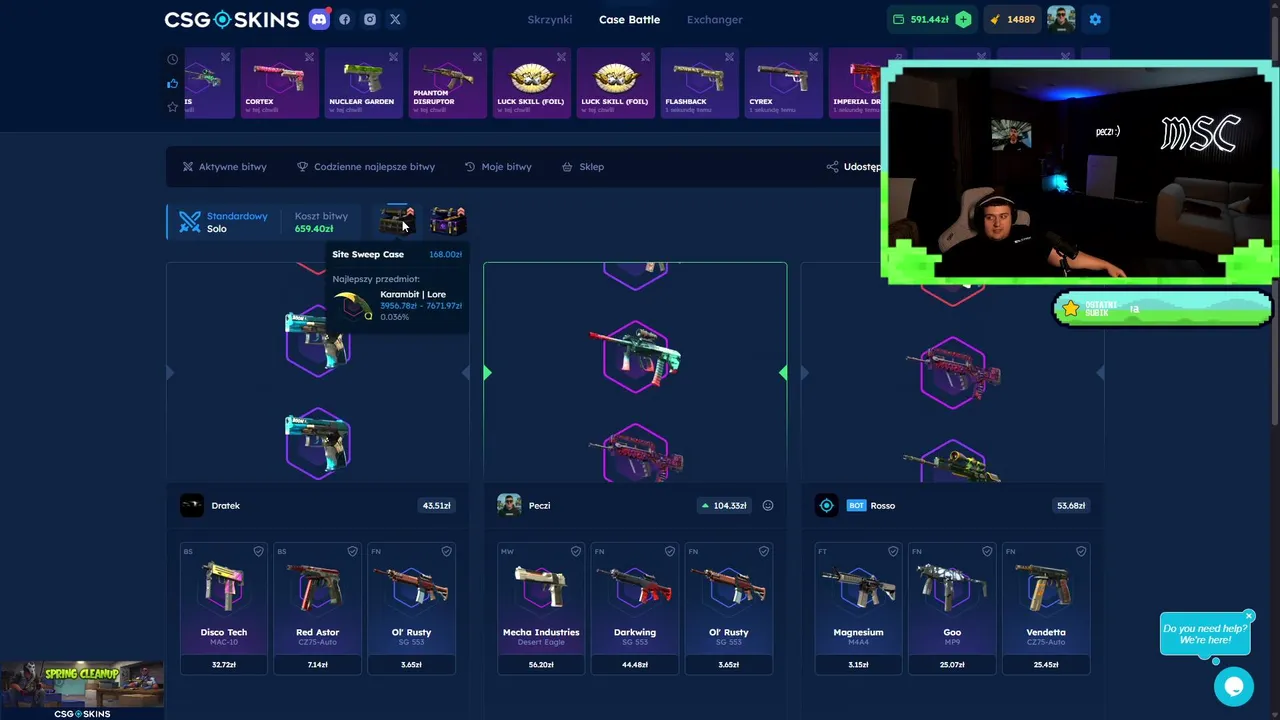The width and height of the screenshot is (1280, 720).
Task: Click the shield icon on Disco Tech card
Action: coord(258,551)
